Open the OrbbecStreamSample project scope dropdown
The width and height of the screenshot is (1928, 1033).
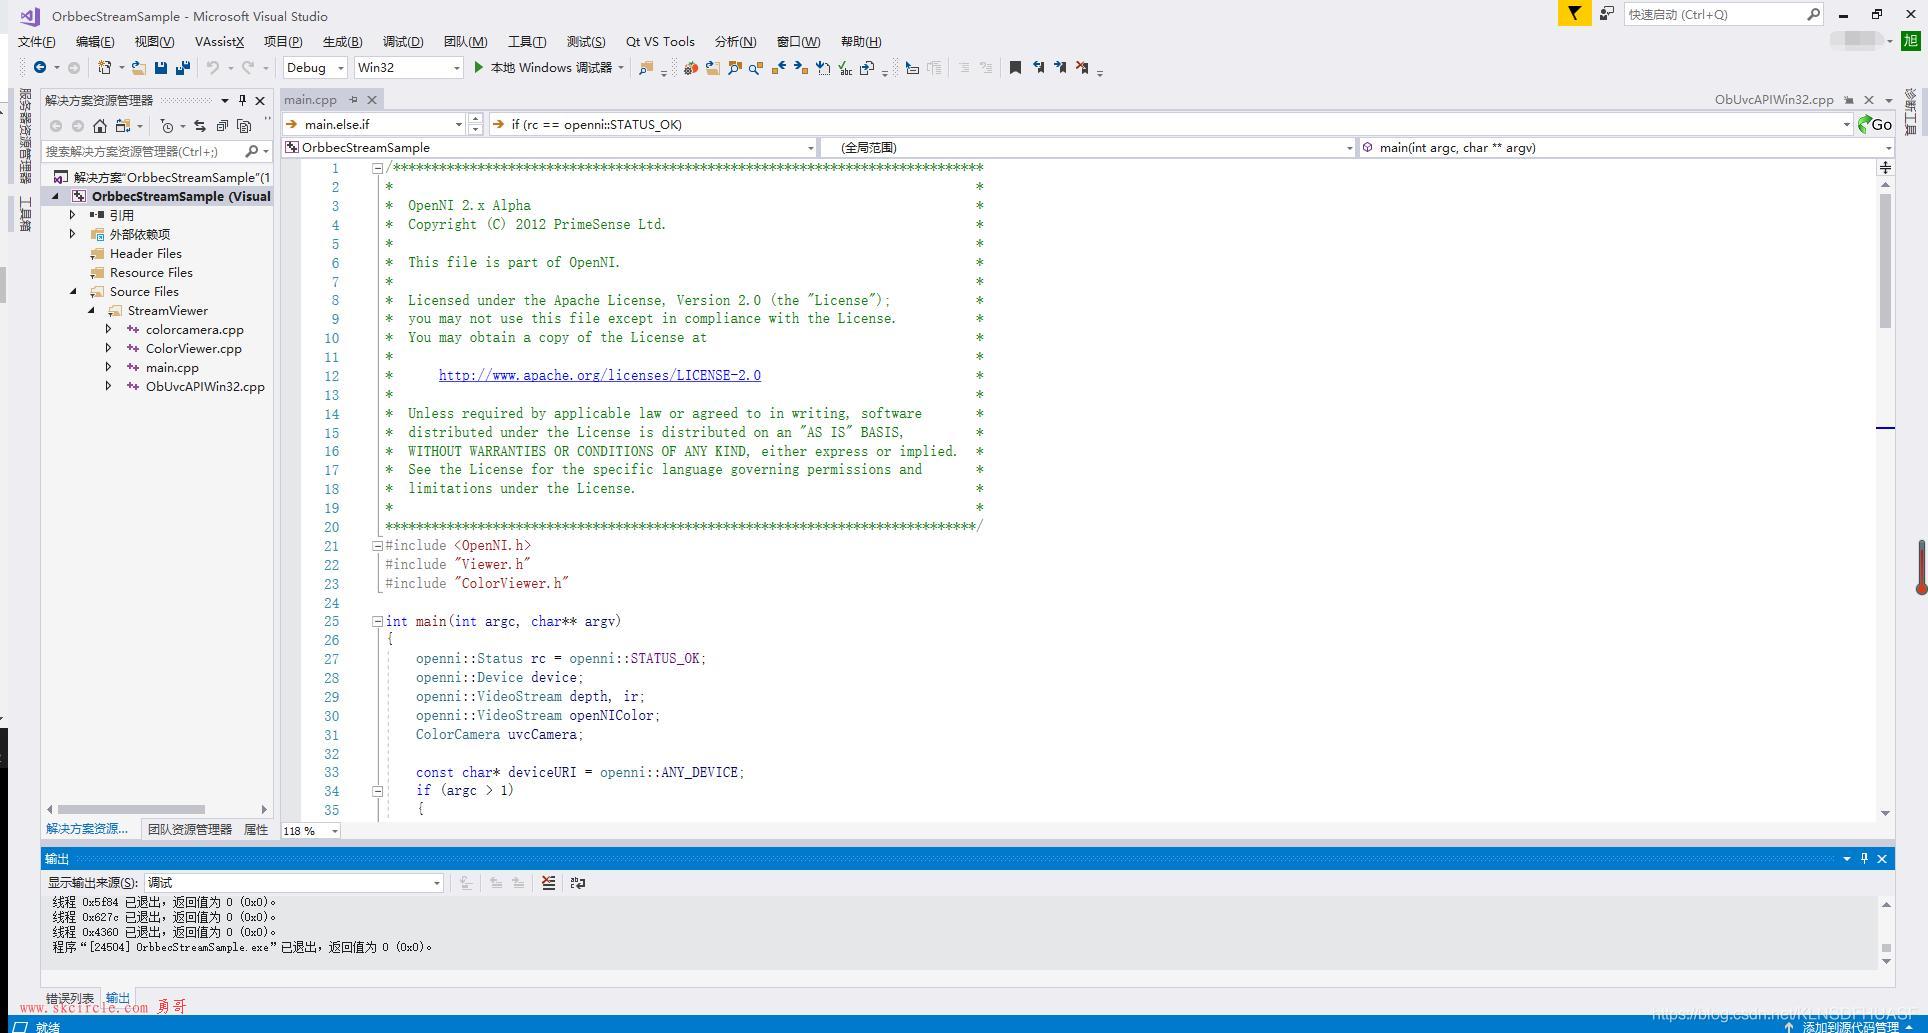pyautogui.click(x=549, y=148)
